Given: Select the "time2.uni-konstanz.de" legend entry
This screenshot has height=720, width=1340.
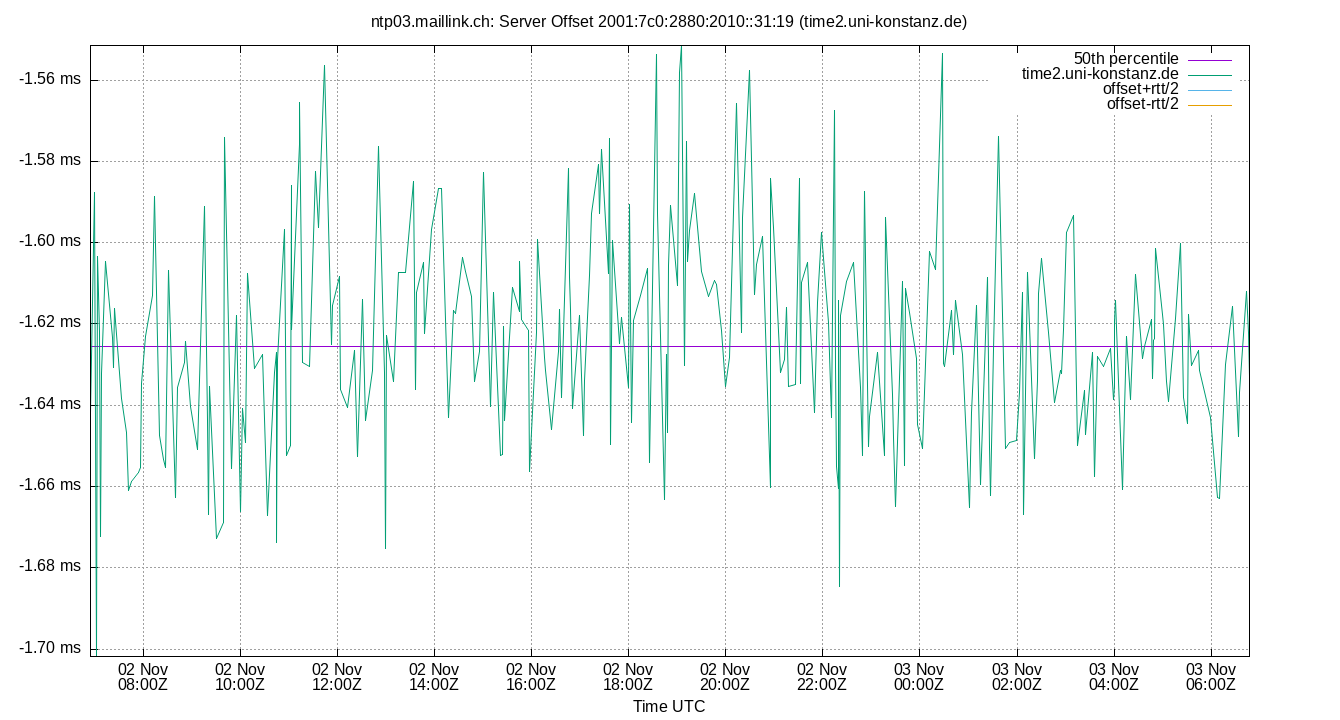Looking at the screenshot, I should click(1100, 72).
